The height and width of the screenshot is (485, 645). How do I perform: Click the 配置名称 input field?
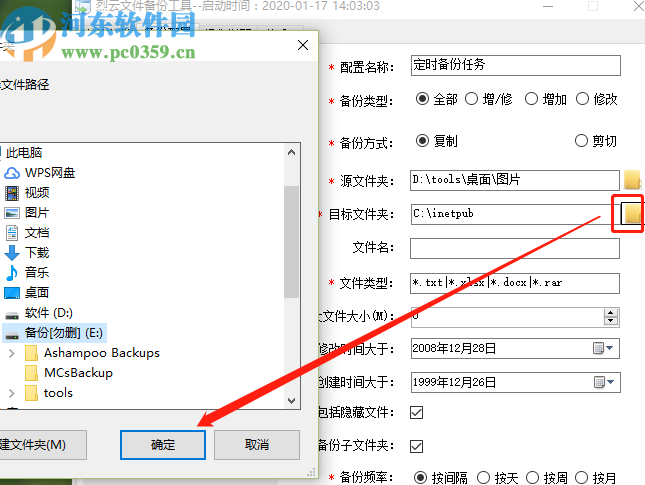pos(515,65)
